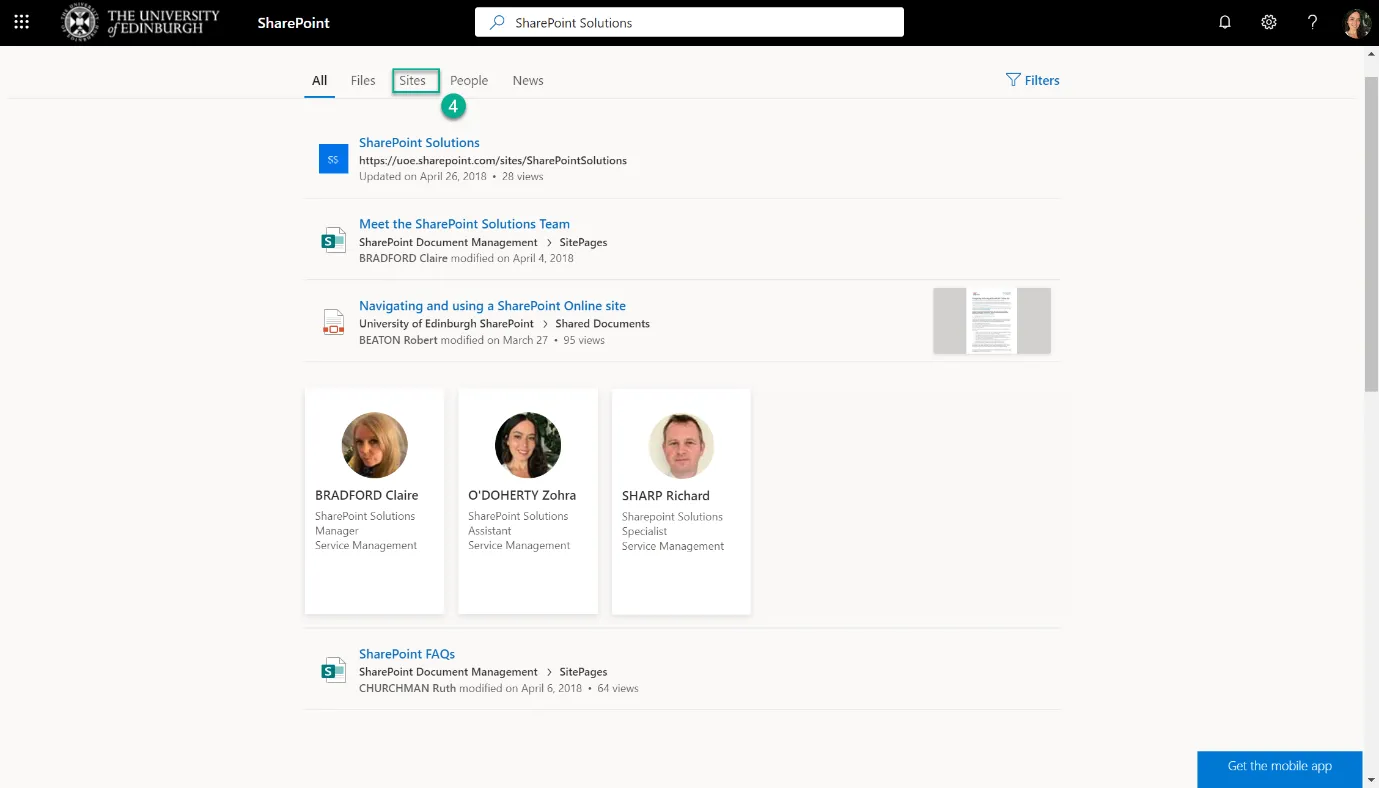
Task: Open the notifications bell
Action: click(1224, 22)
